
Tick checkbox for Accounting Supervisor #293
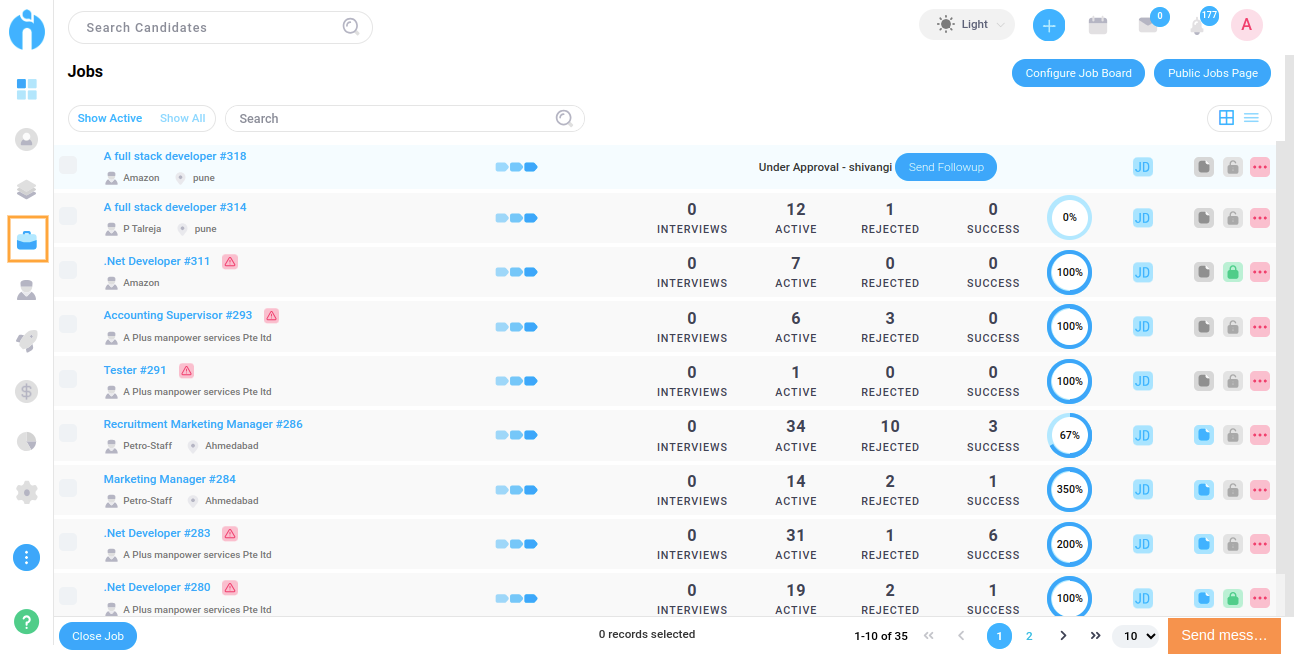pos(68,324)
